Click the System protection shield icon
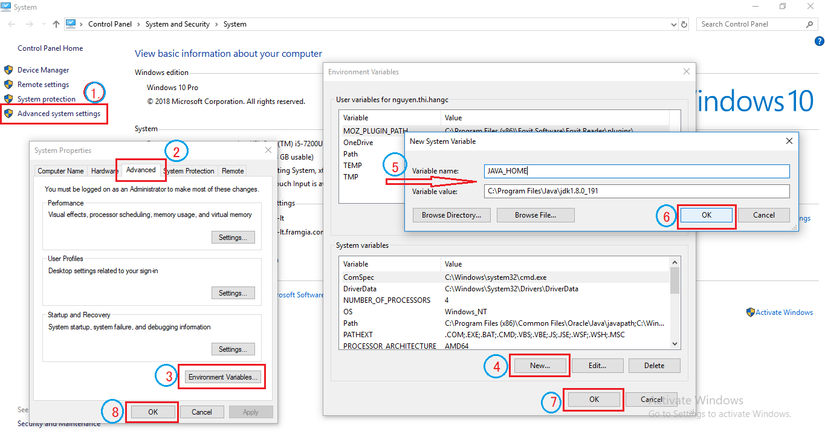 click(9, 99)
